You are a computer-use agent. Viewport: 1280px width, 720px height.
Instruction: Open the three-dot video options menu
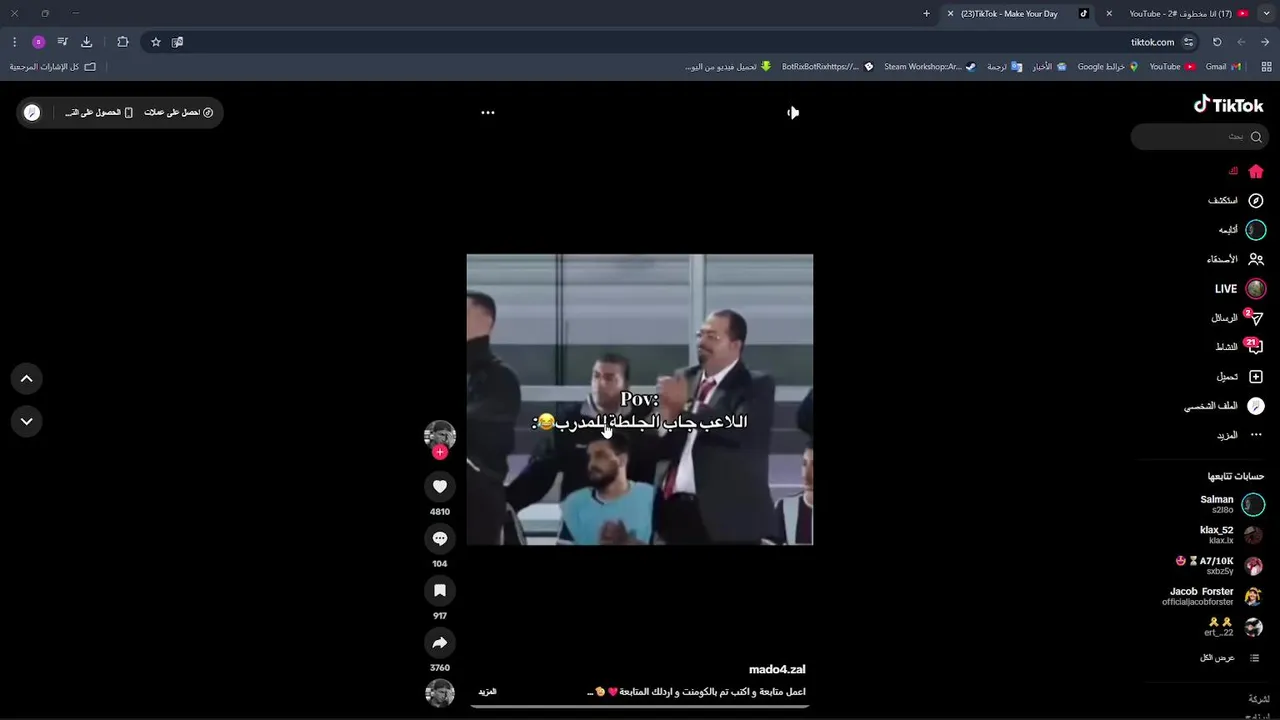[x=488, y=113]
